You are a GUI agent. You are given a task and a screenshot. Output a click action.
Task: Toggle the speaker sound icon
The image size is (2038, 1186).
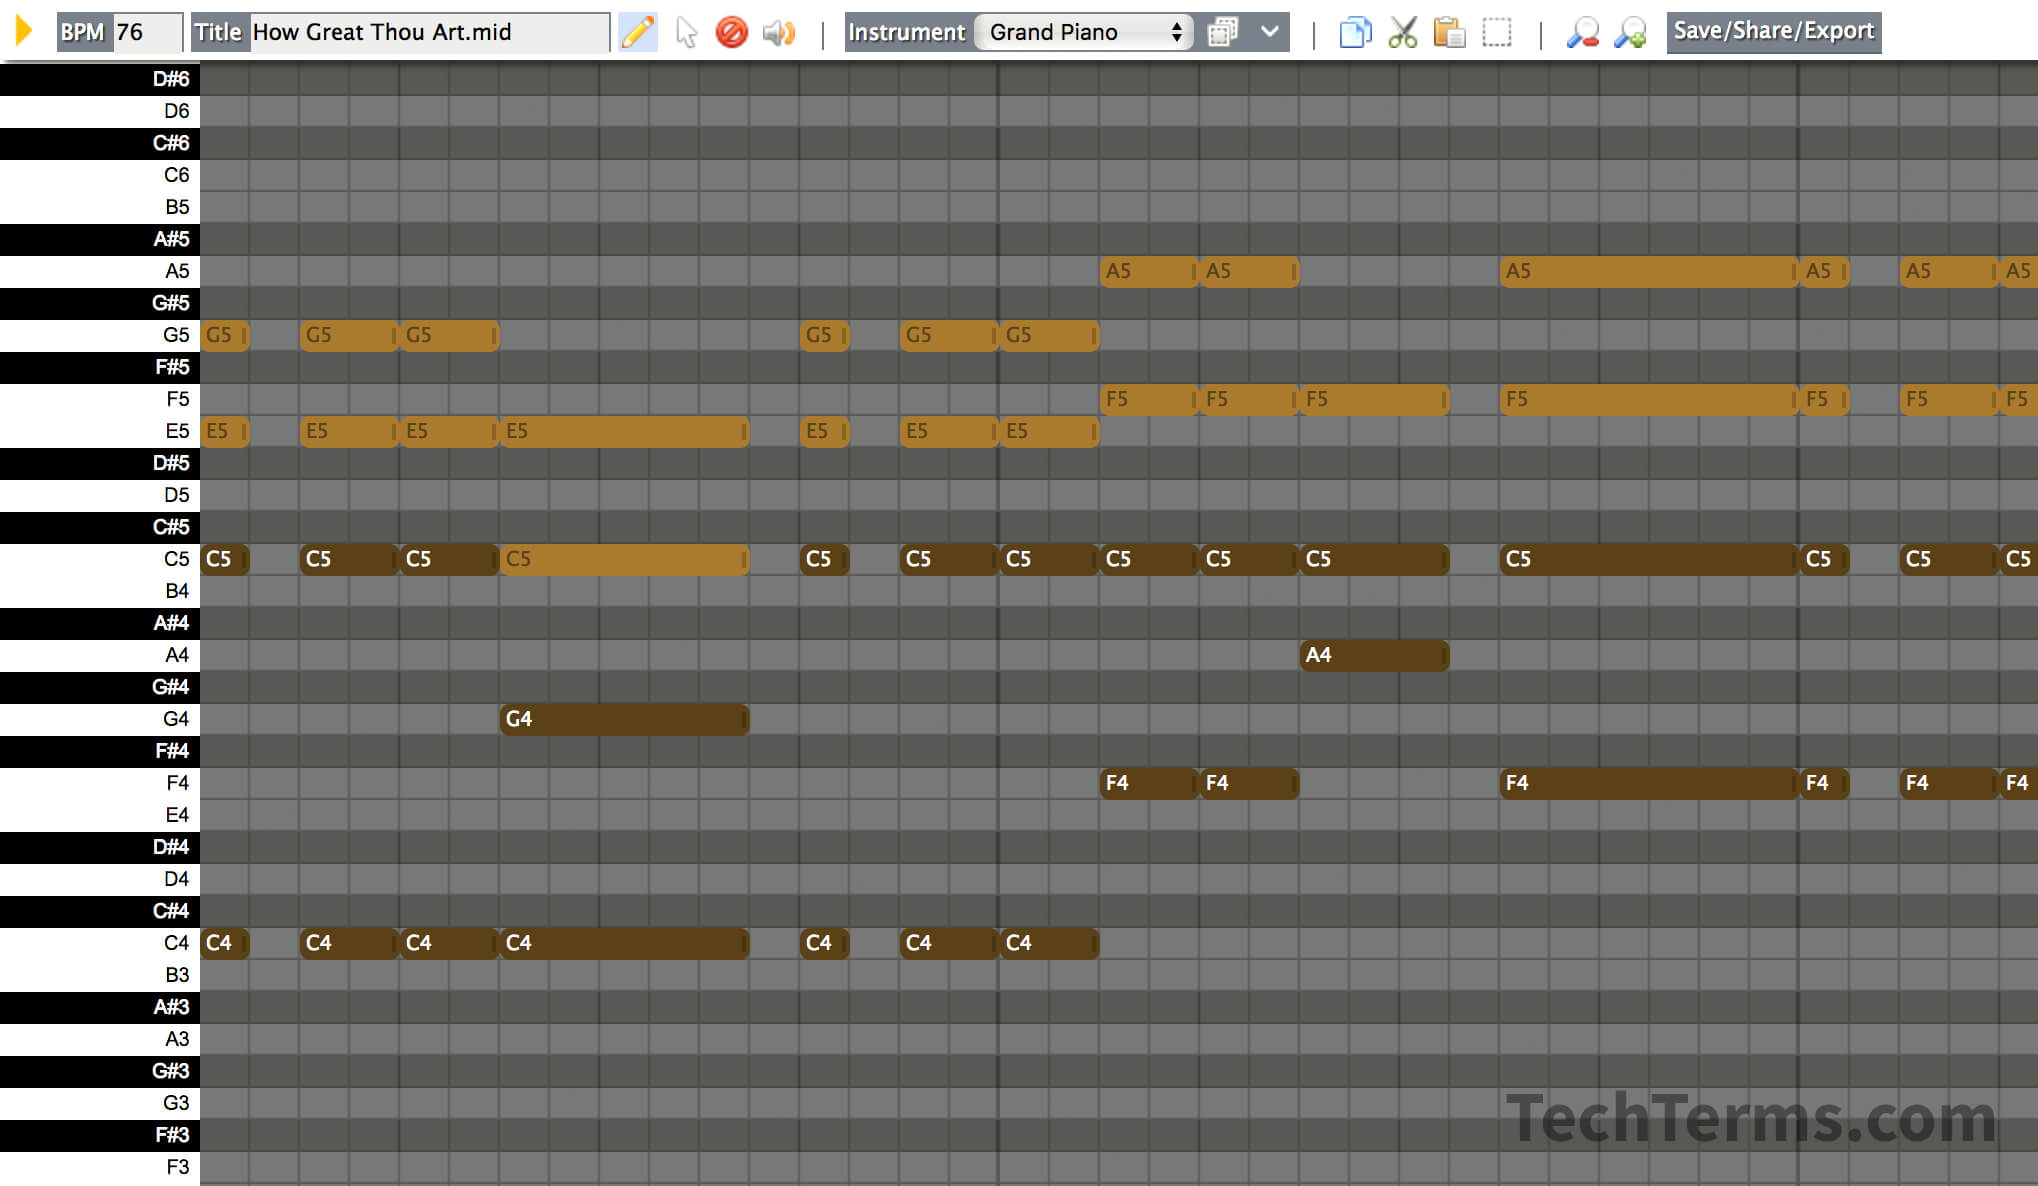(778, 32)
